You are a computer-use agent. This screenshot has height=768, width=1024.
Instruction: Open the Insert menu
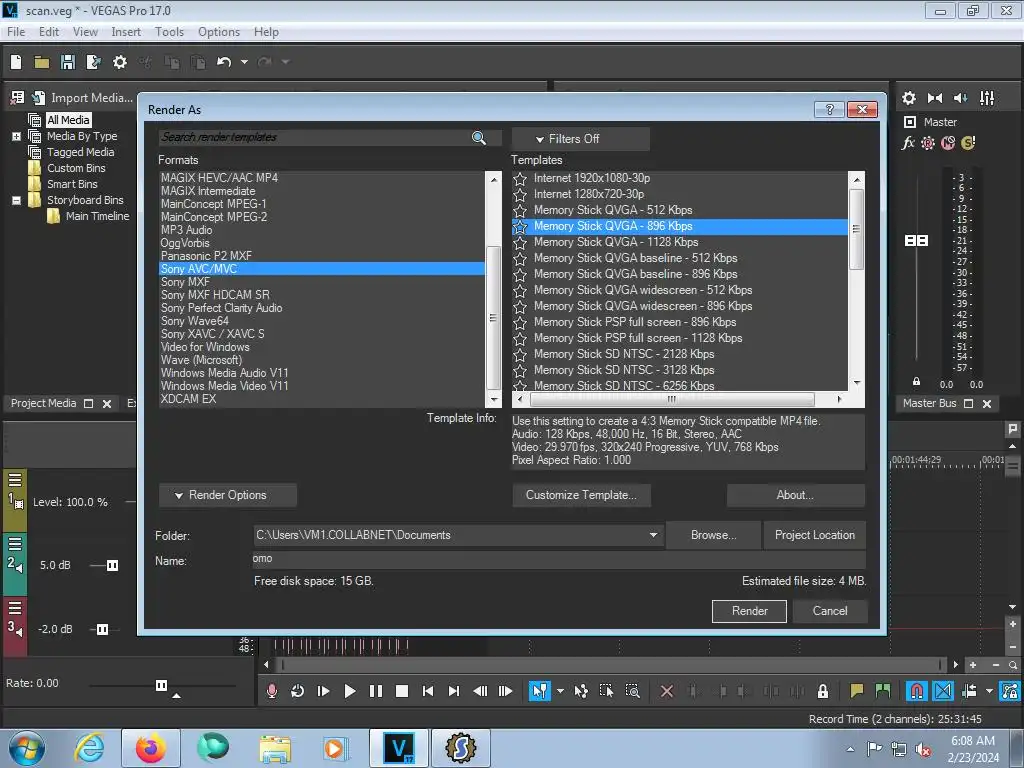pos(125,31)
